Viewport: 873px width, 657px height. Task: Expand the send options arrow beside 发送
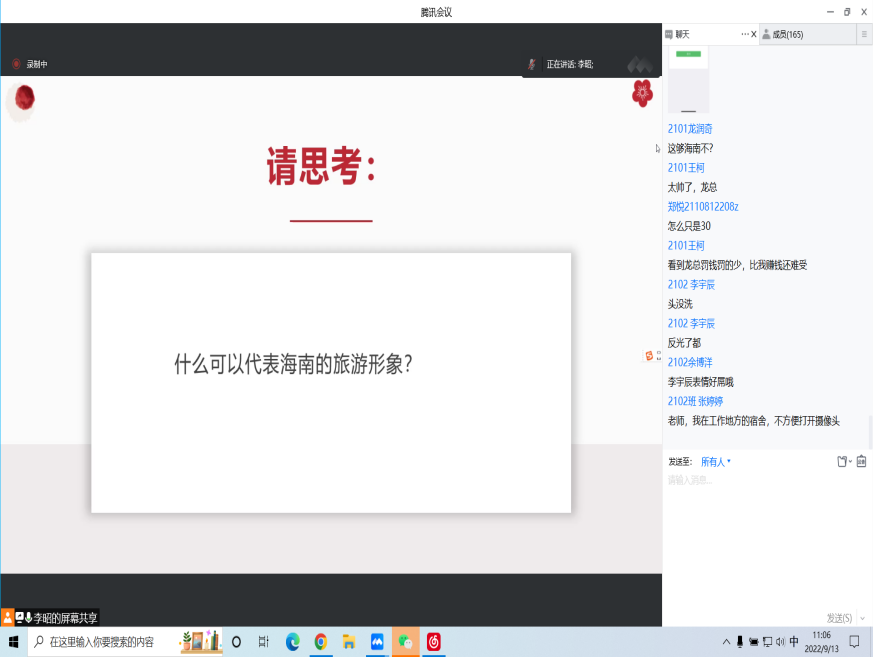(863, 618)
